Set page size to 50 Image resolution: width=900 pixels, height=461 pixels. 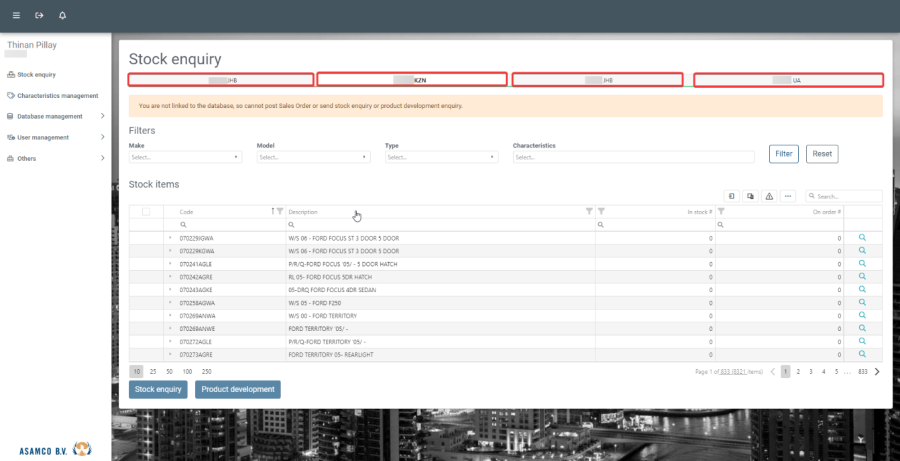169,371
